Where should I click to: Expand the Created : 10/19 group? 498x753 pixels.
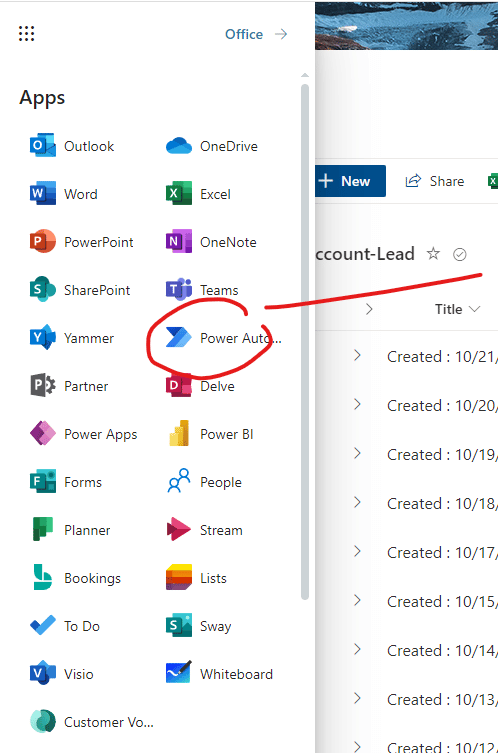click(357, 453)
